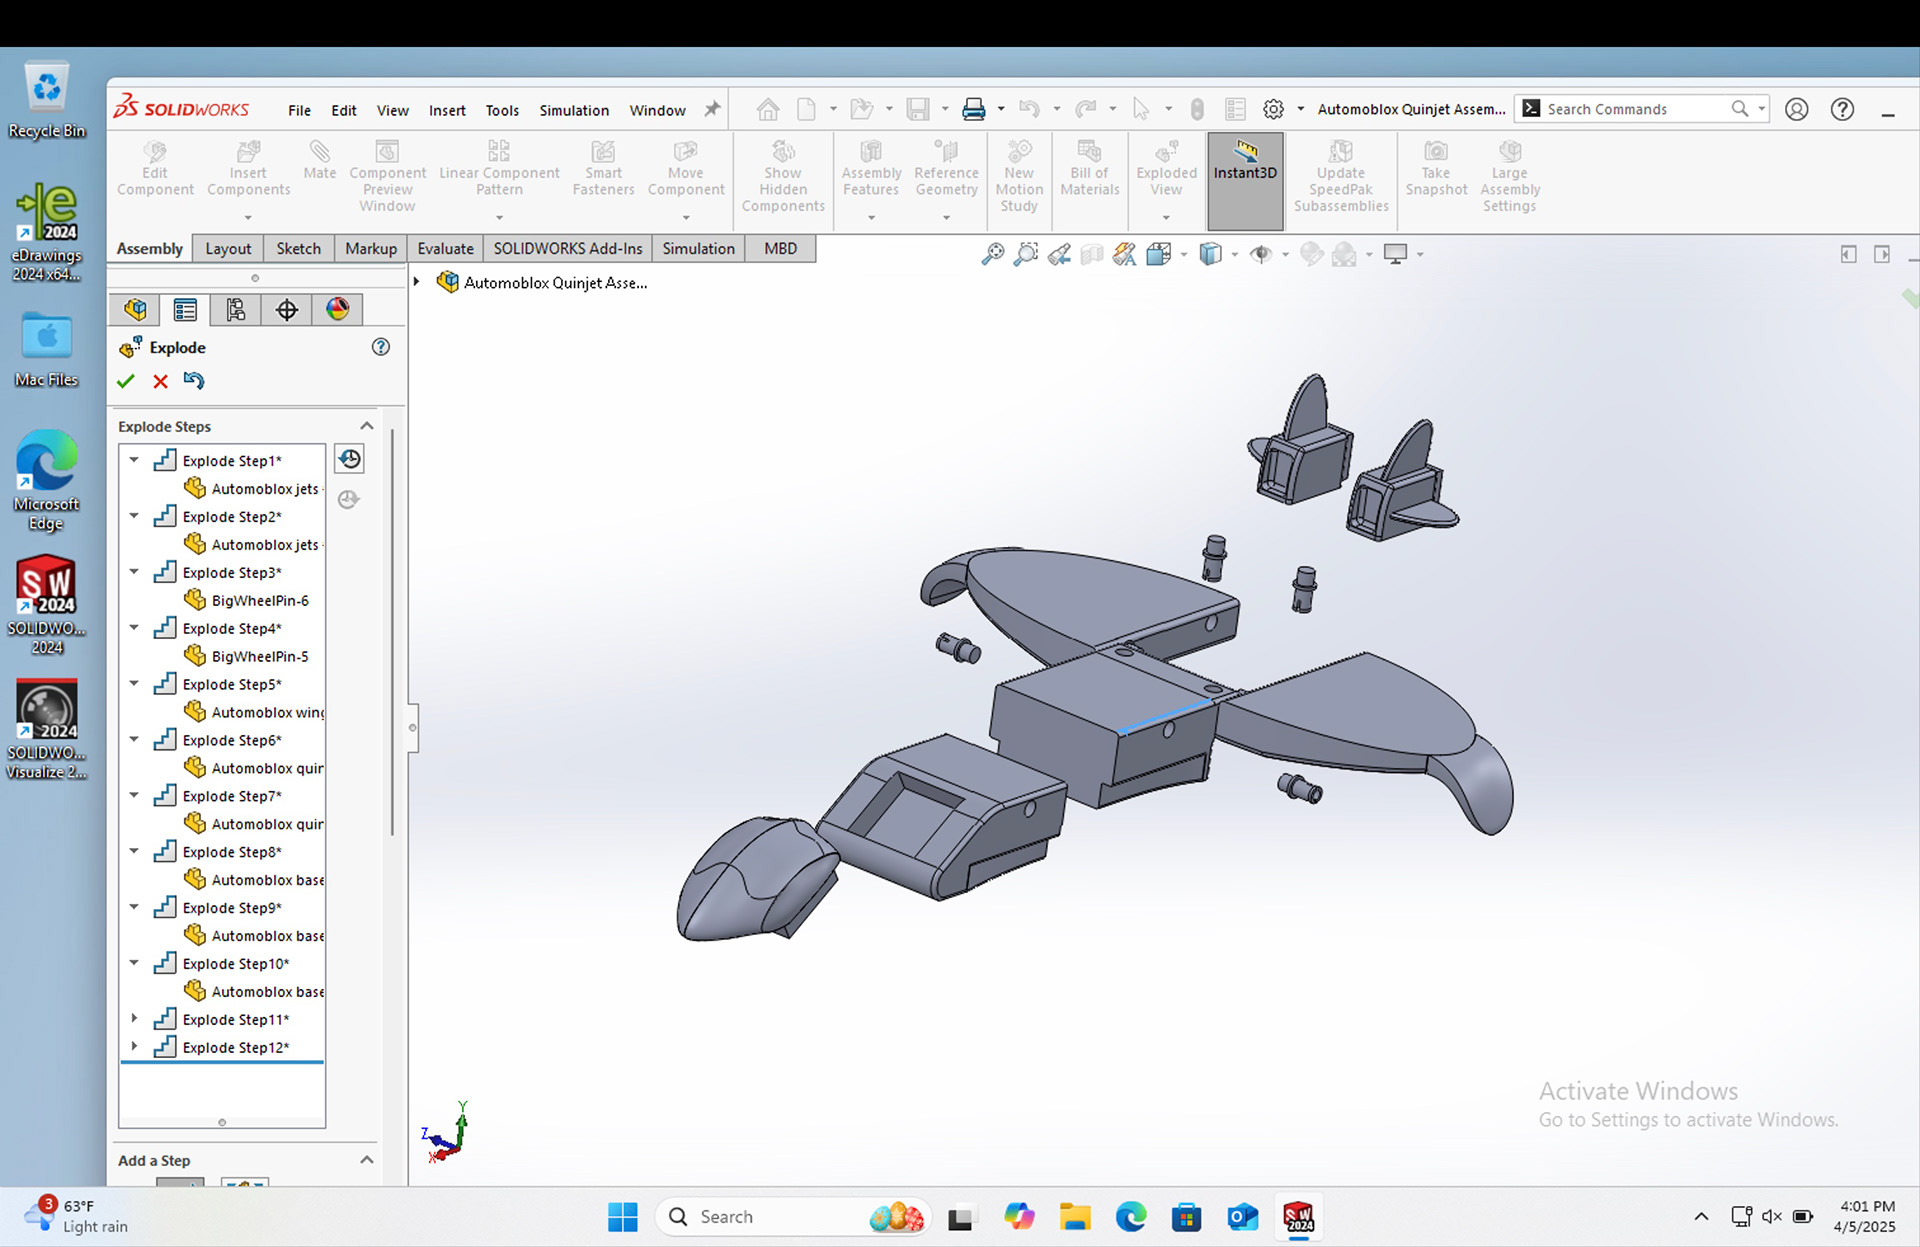This screenshot has height=1247, width=1920.
Task: Open File Explorer from the taskbar
Action: [x=1075, y=1217]
